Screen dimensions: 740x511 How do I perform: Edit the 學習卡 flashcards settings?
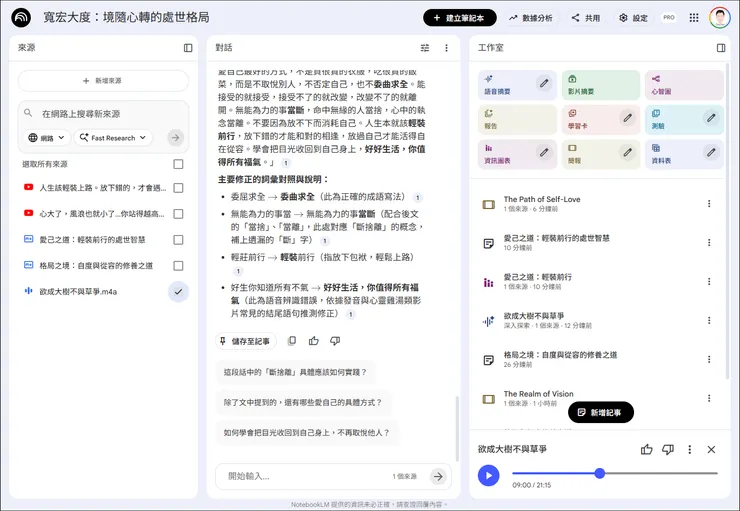pos(628,118)
